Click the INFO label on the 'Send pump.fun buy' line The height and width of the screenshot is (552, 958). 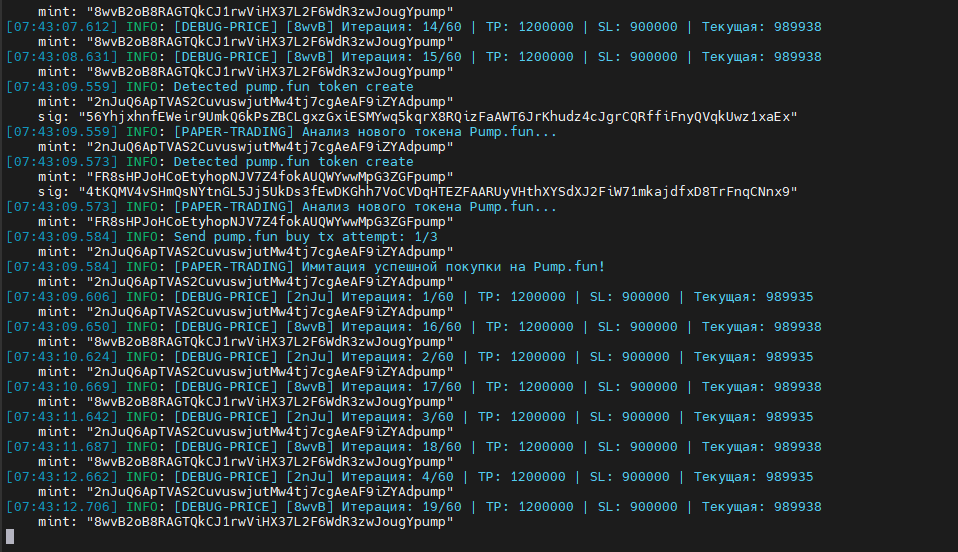click(x=142, y=237)
